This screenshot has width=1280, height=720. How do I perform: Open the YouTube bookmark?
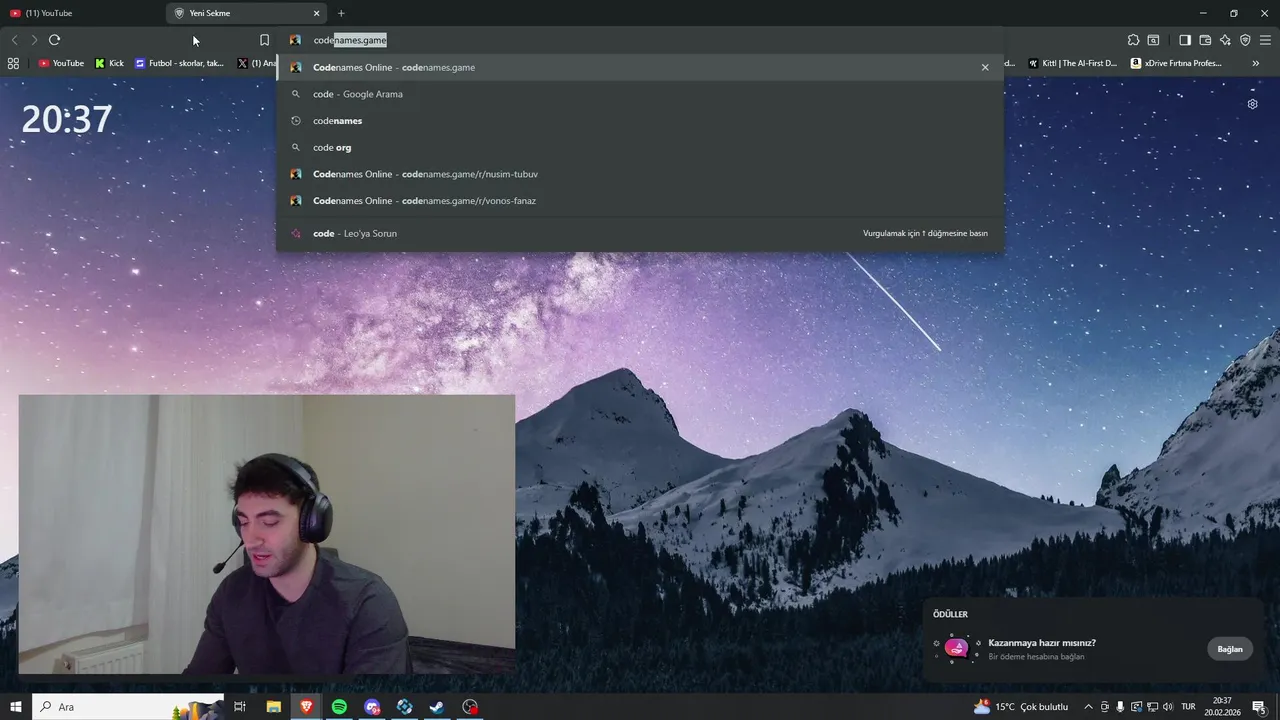coord(61,63)
